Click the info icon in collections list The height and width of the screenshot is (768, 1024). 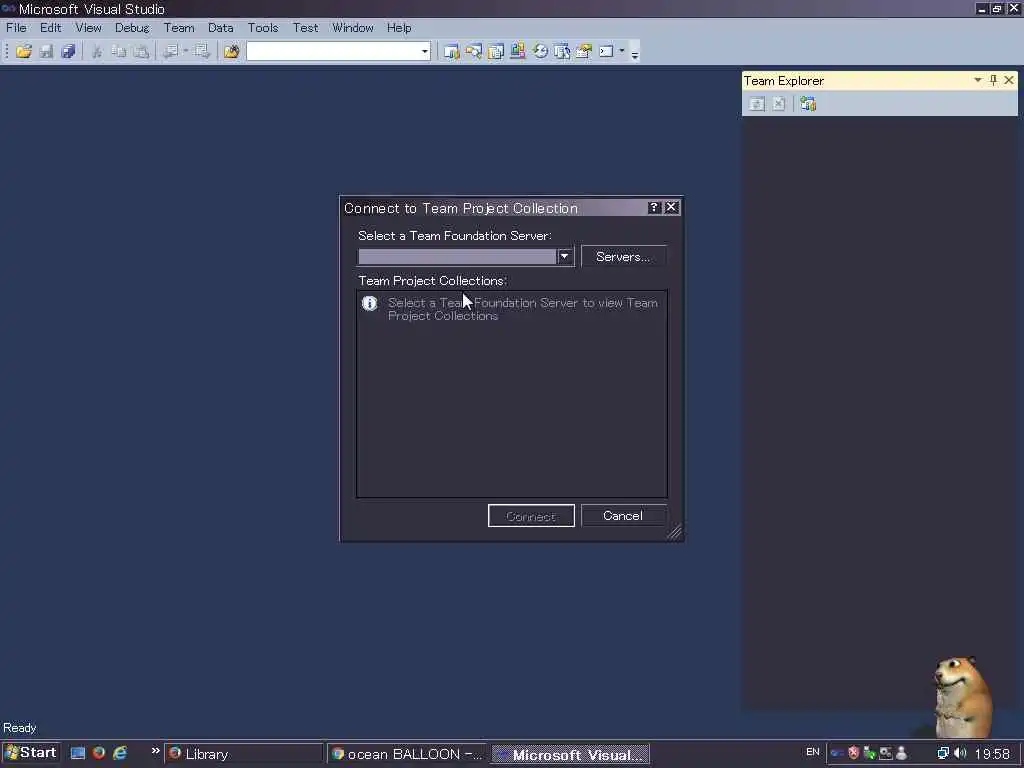point(370,303)
